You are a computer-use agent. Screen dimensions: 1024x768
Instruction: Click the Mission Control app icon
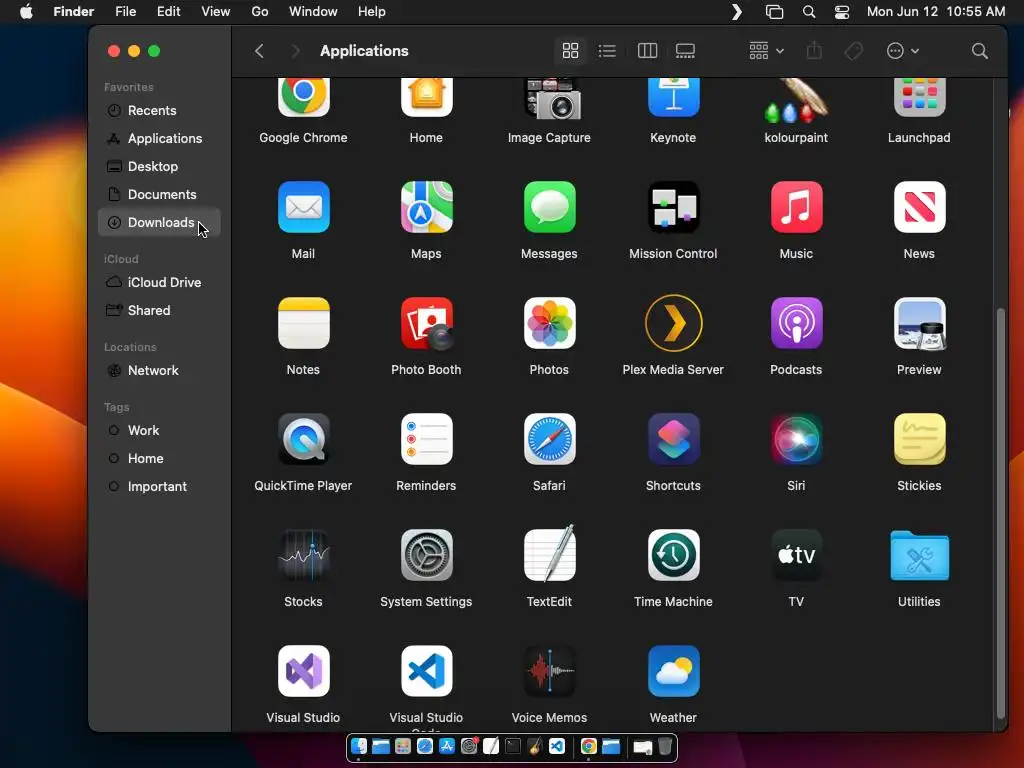coord(673,207)
